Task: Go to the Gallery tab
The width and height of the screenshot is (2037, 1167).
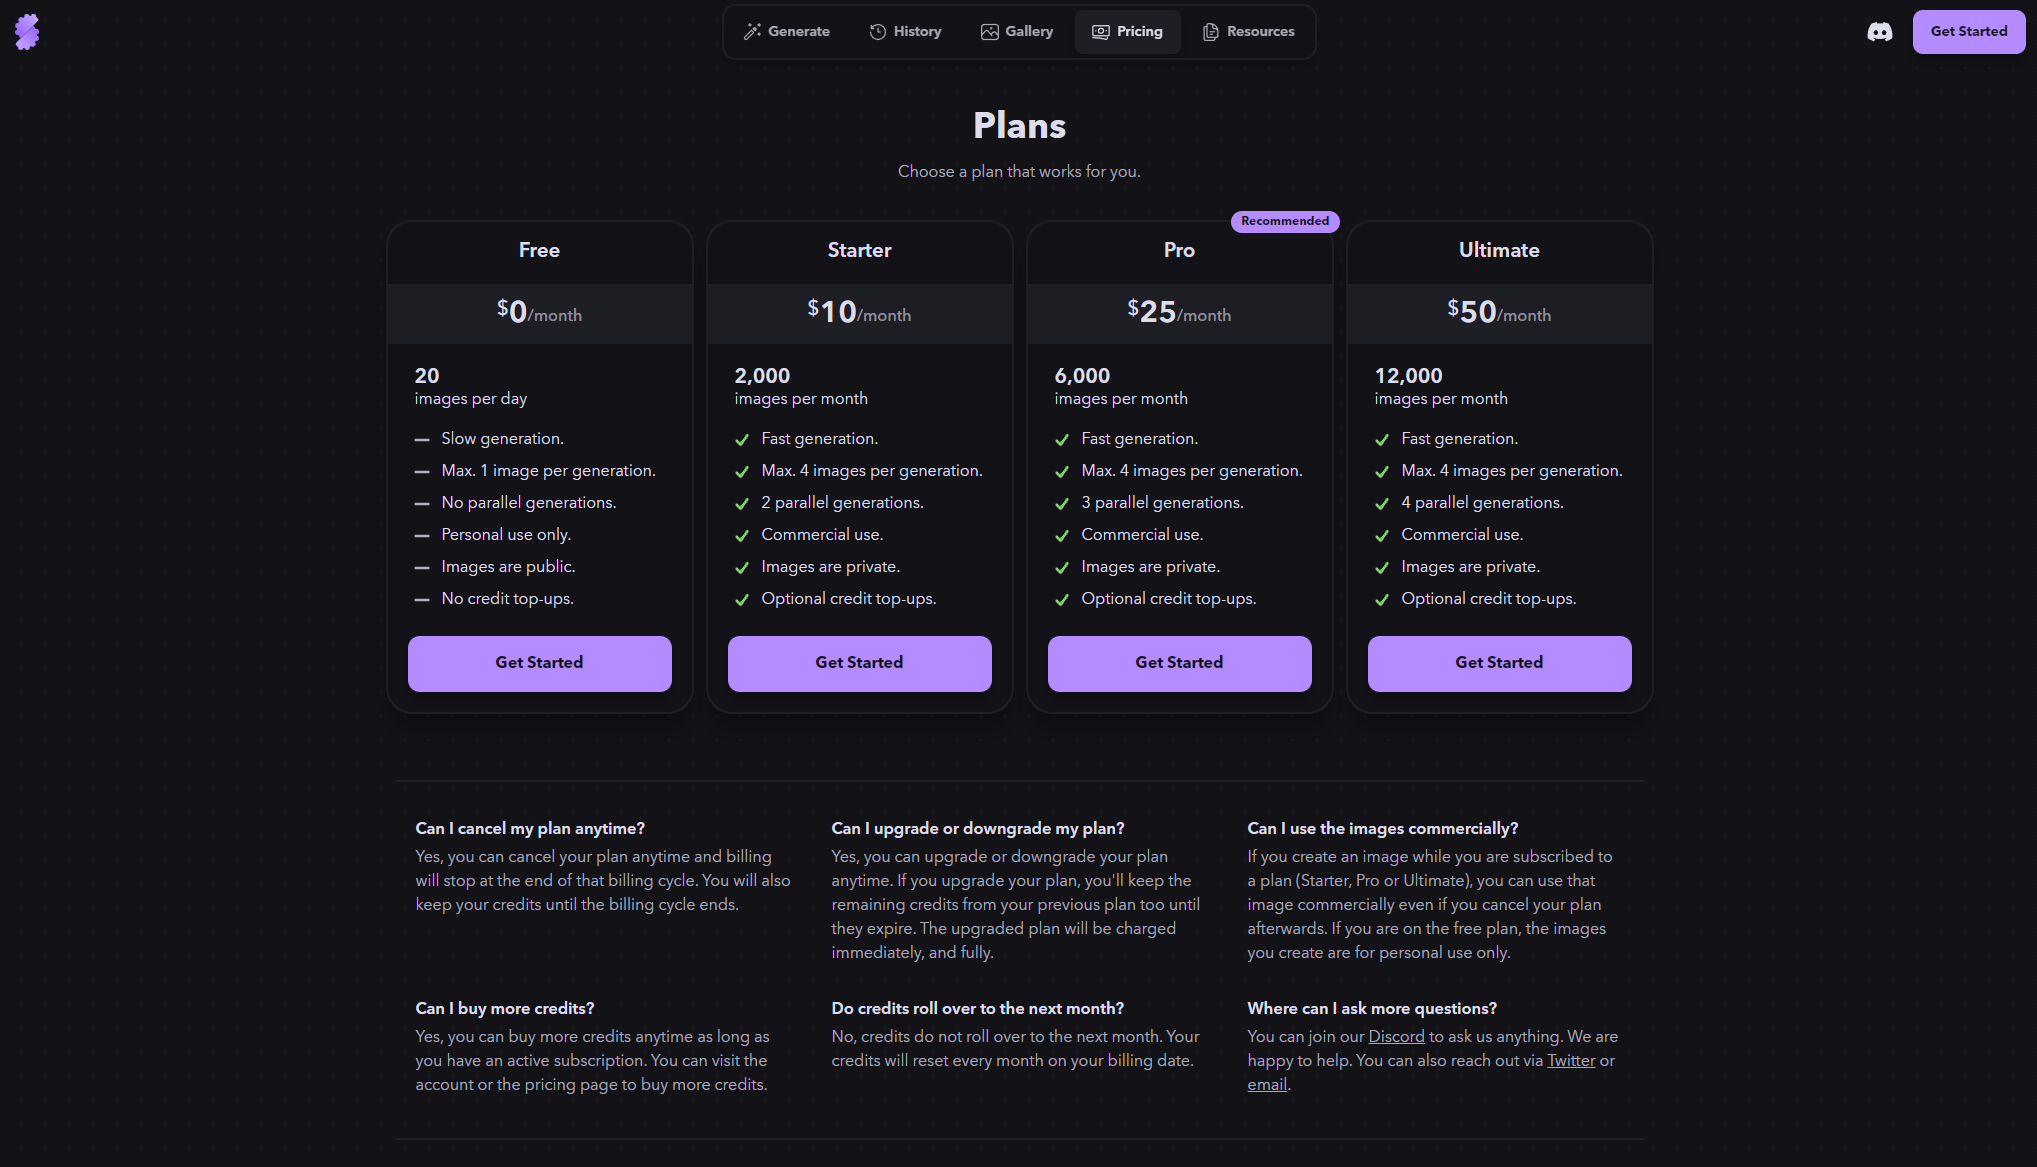Action: (x=1029, y=32)
